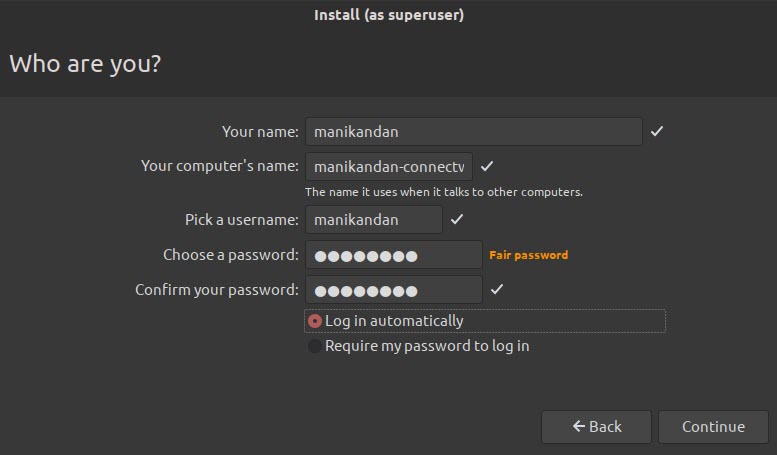Click the Confirm your password label
Screen dimensions: 777x455
pyautogui.click(x=217, y=290)
